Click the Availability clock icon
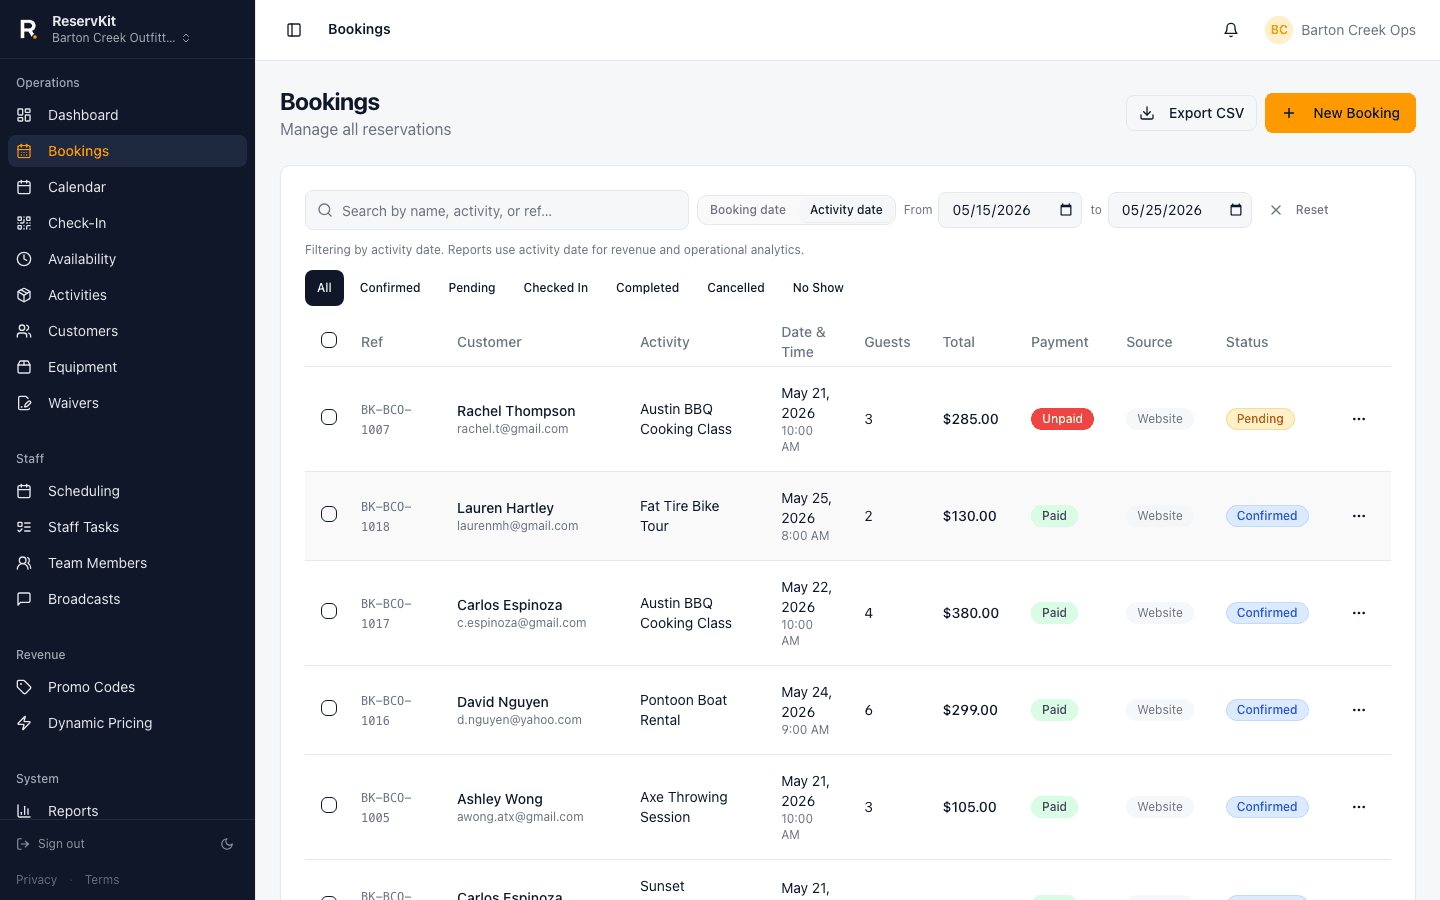 (24, 259)
